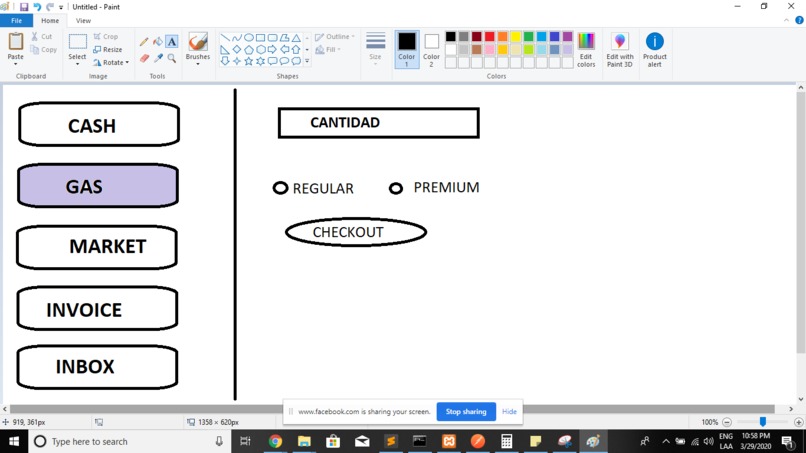Select the Magnifier tool
The width and height of the screenshot is (806, 453).
[x=172, y=59]
